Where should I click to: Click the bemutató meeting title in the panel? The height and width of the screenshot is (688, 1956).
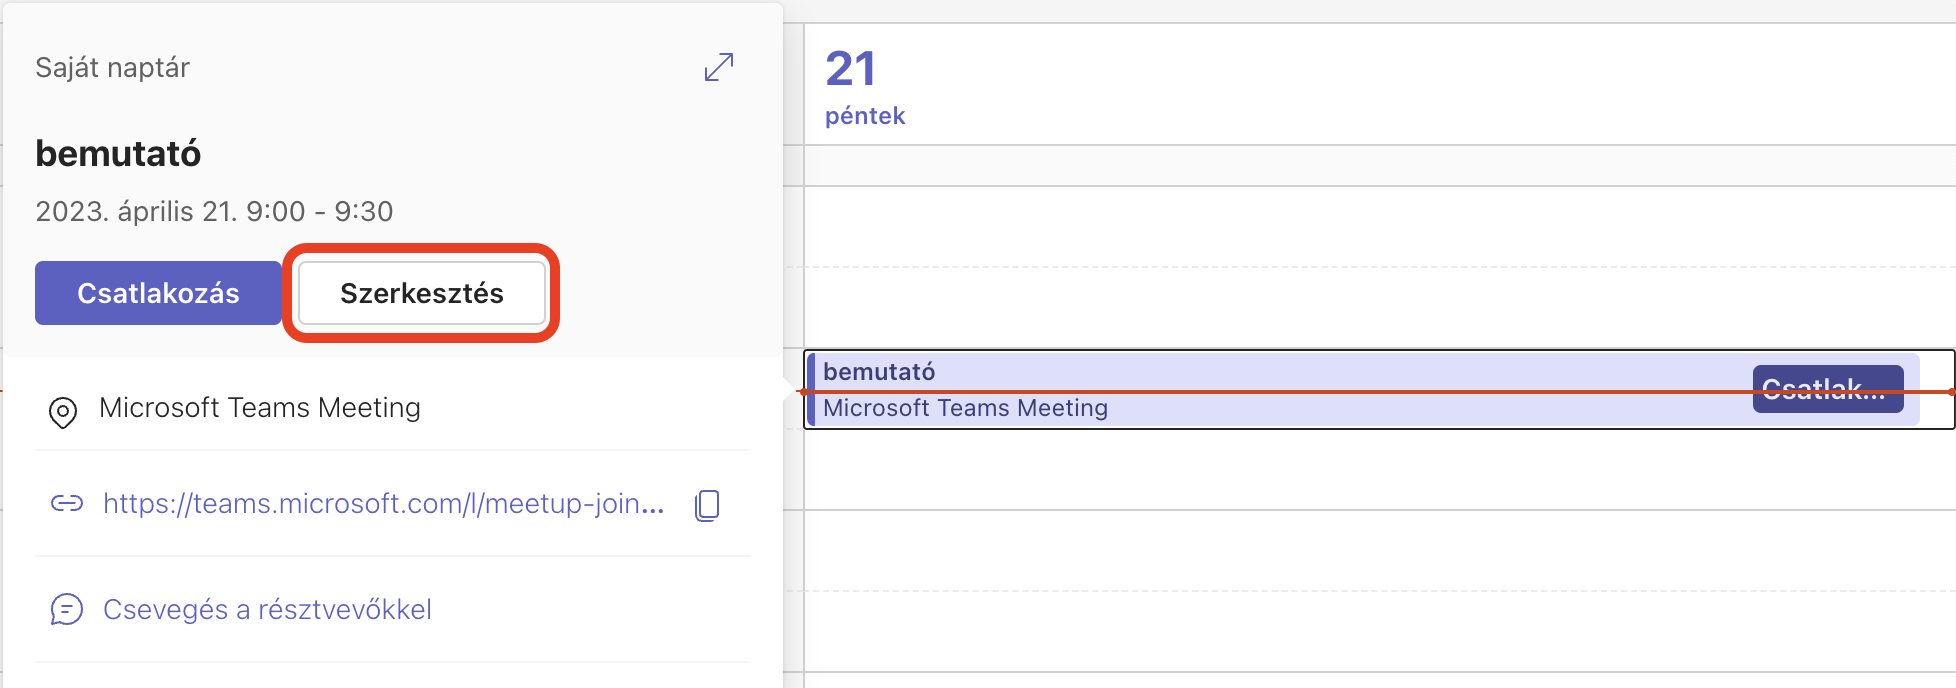118,153
